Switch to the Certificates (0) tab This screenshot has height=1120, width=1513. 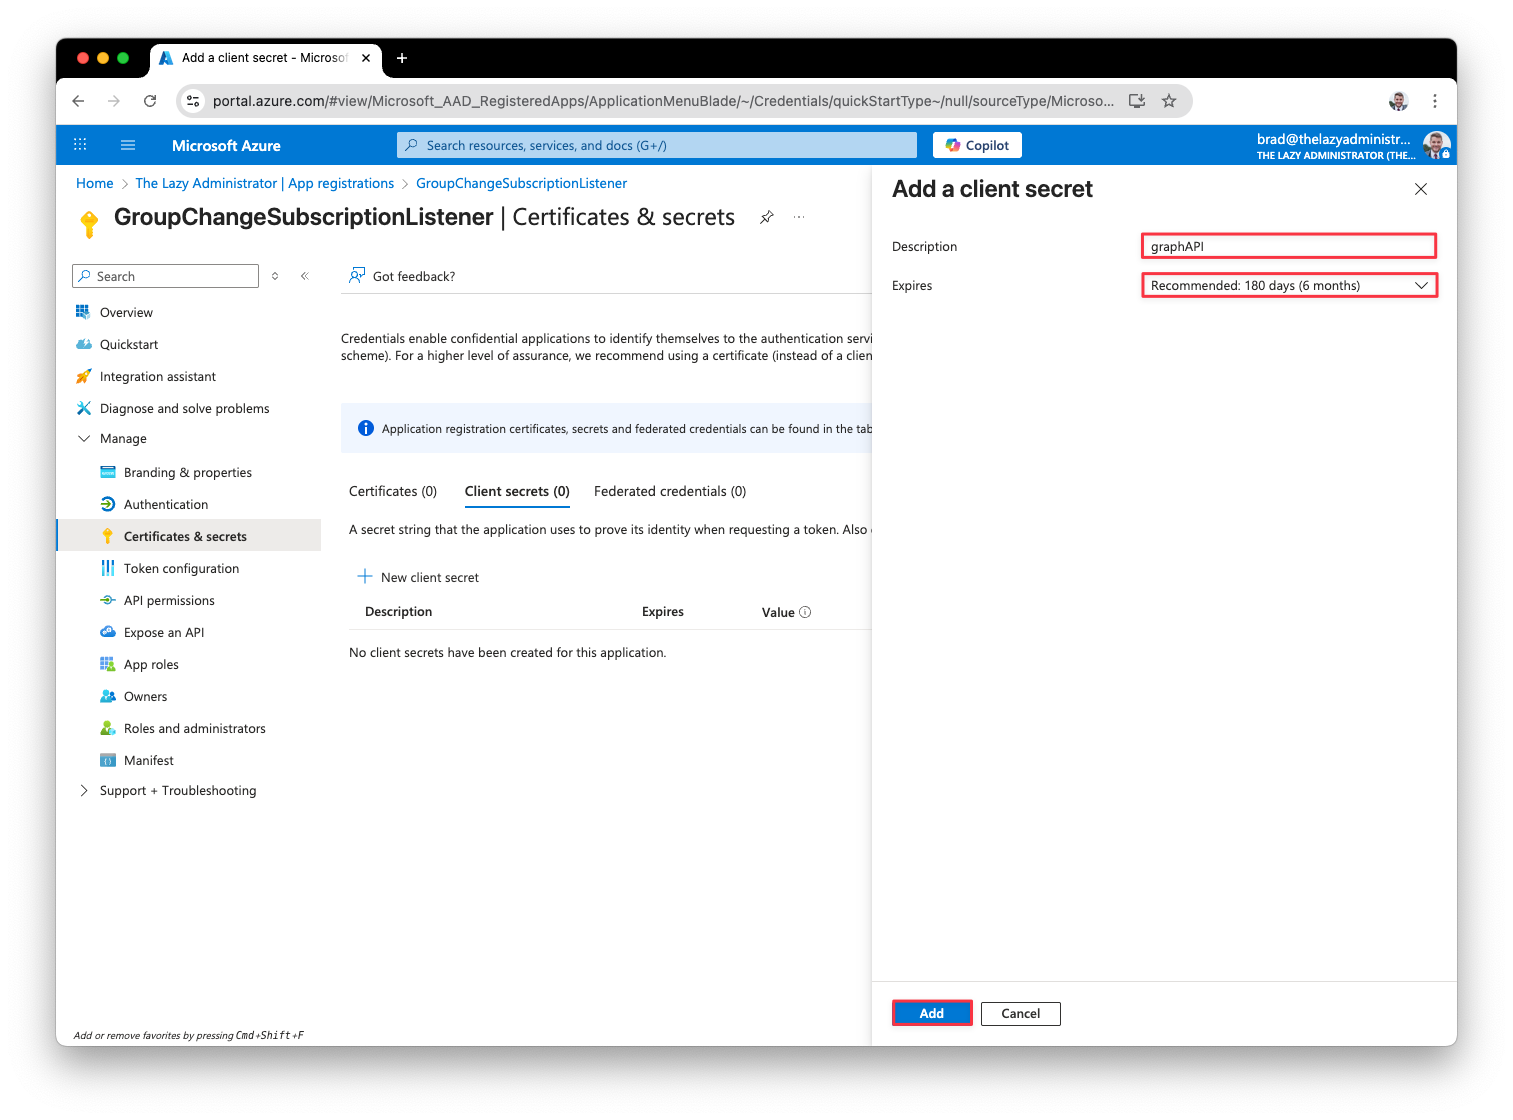tap(392, 491)
